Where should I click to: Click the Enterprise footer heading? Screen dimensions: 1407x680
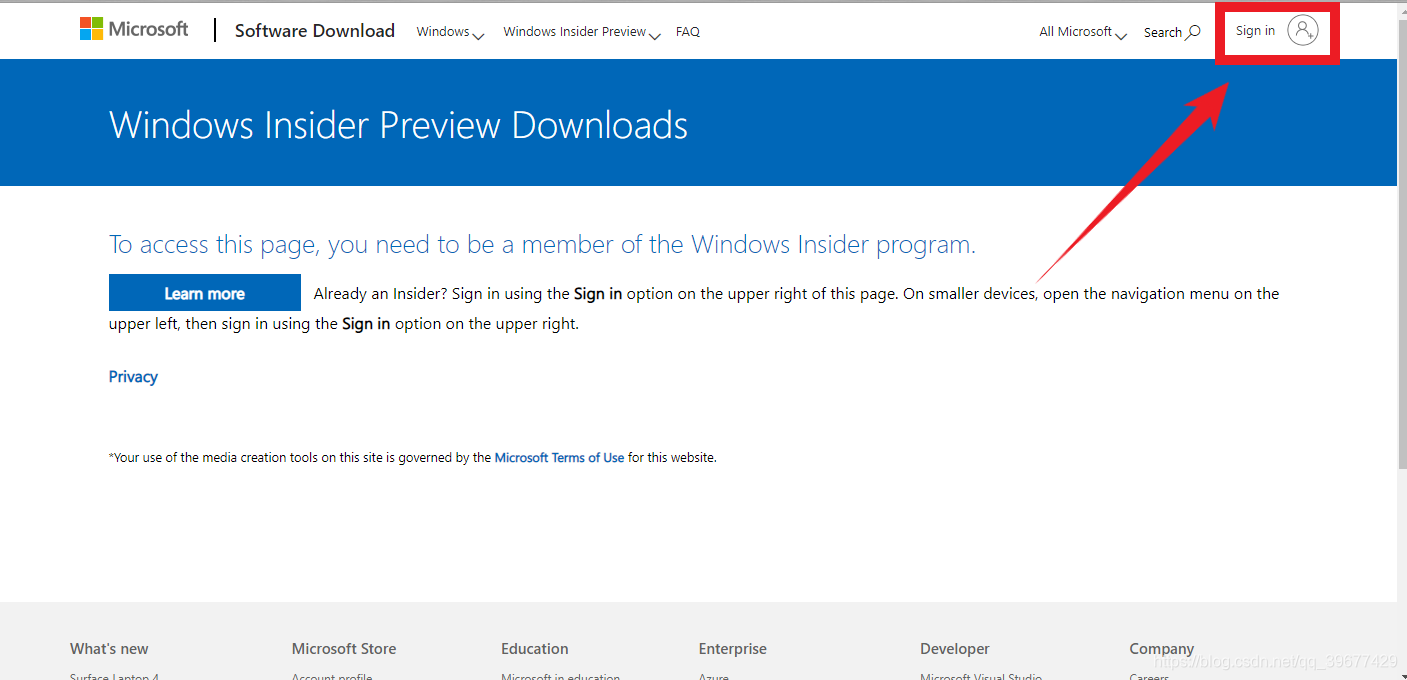[x=733, y=649]
